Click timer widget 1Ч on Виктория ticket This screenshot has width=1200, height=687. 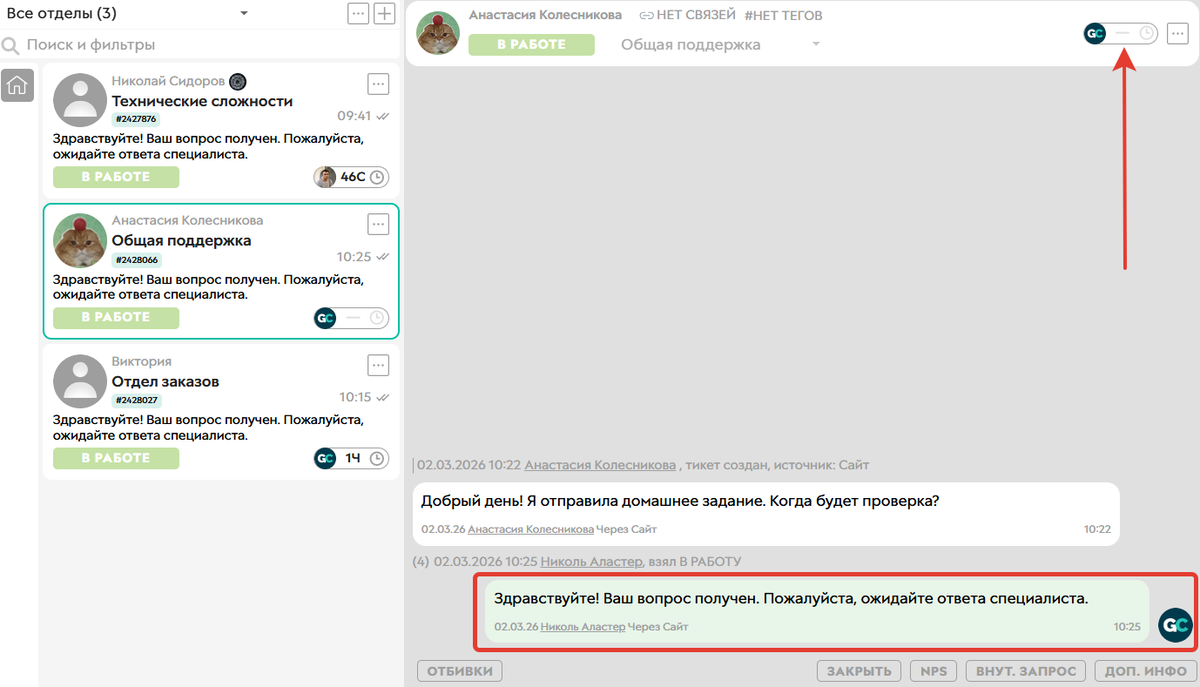[x=351, y=458]
